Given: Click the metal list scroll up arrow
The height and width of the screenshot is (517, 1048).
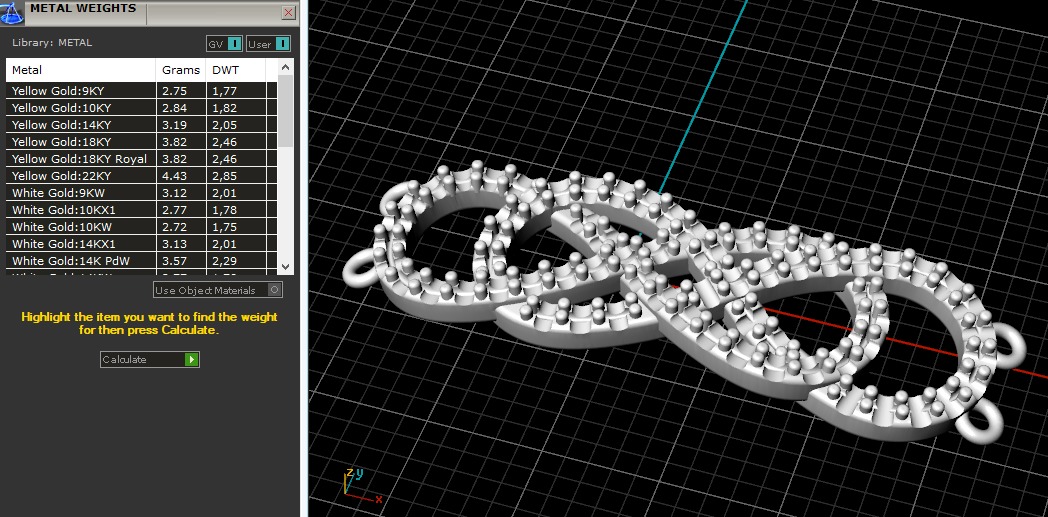Looking at the screenshot, I should [285, 67].
